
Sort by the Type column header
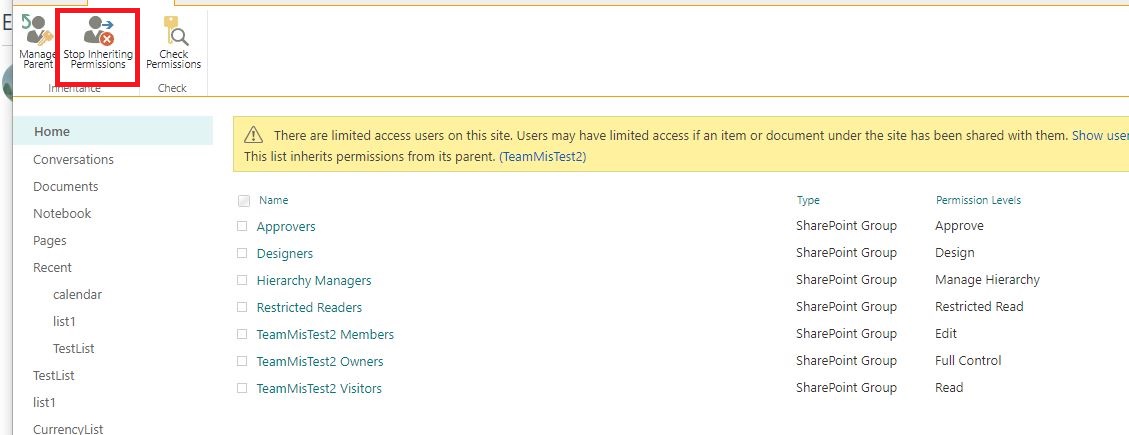[808, 200]
